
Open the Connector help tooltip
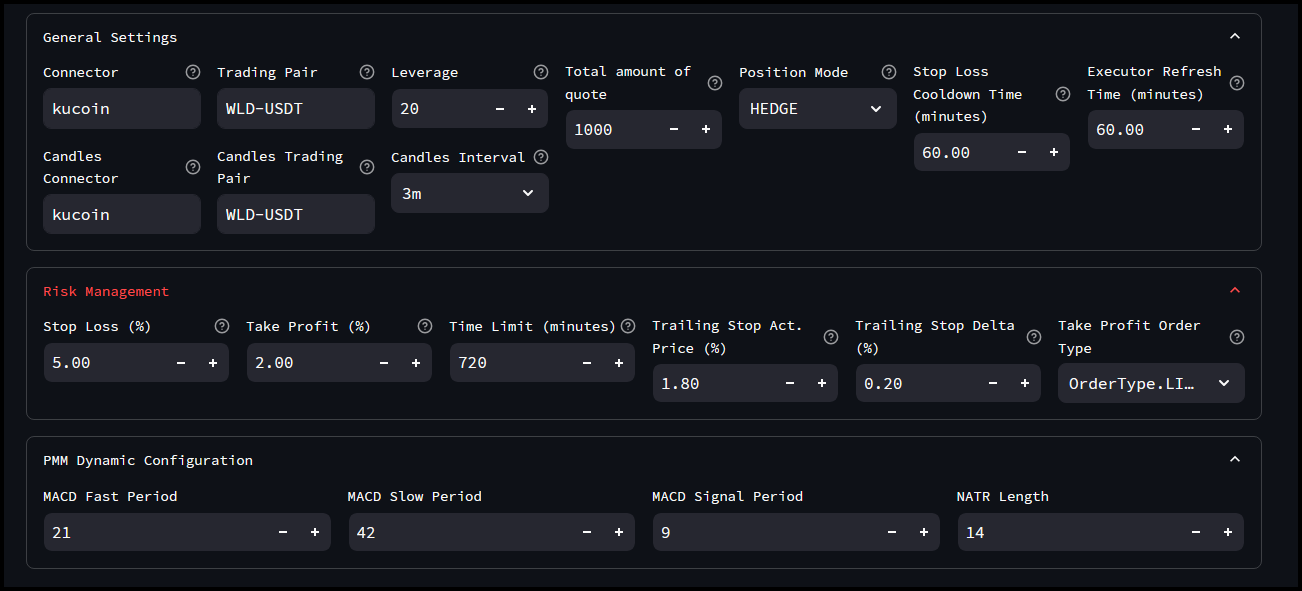192,71
